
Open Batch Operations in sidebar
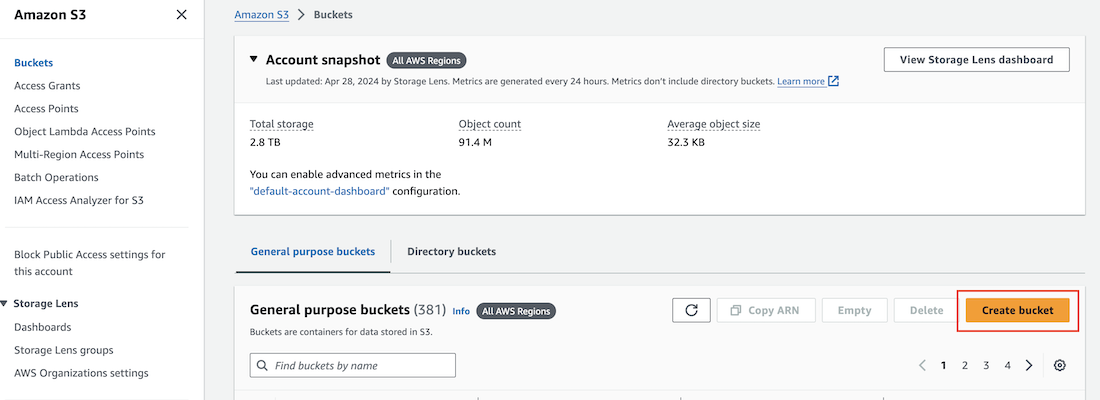coord(56,177)
